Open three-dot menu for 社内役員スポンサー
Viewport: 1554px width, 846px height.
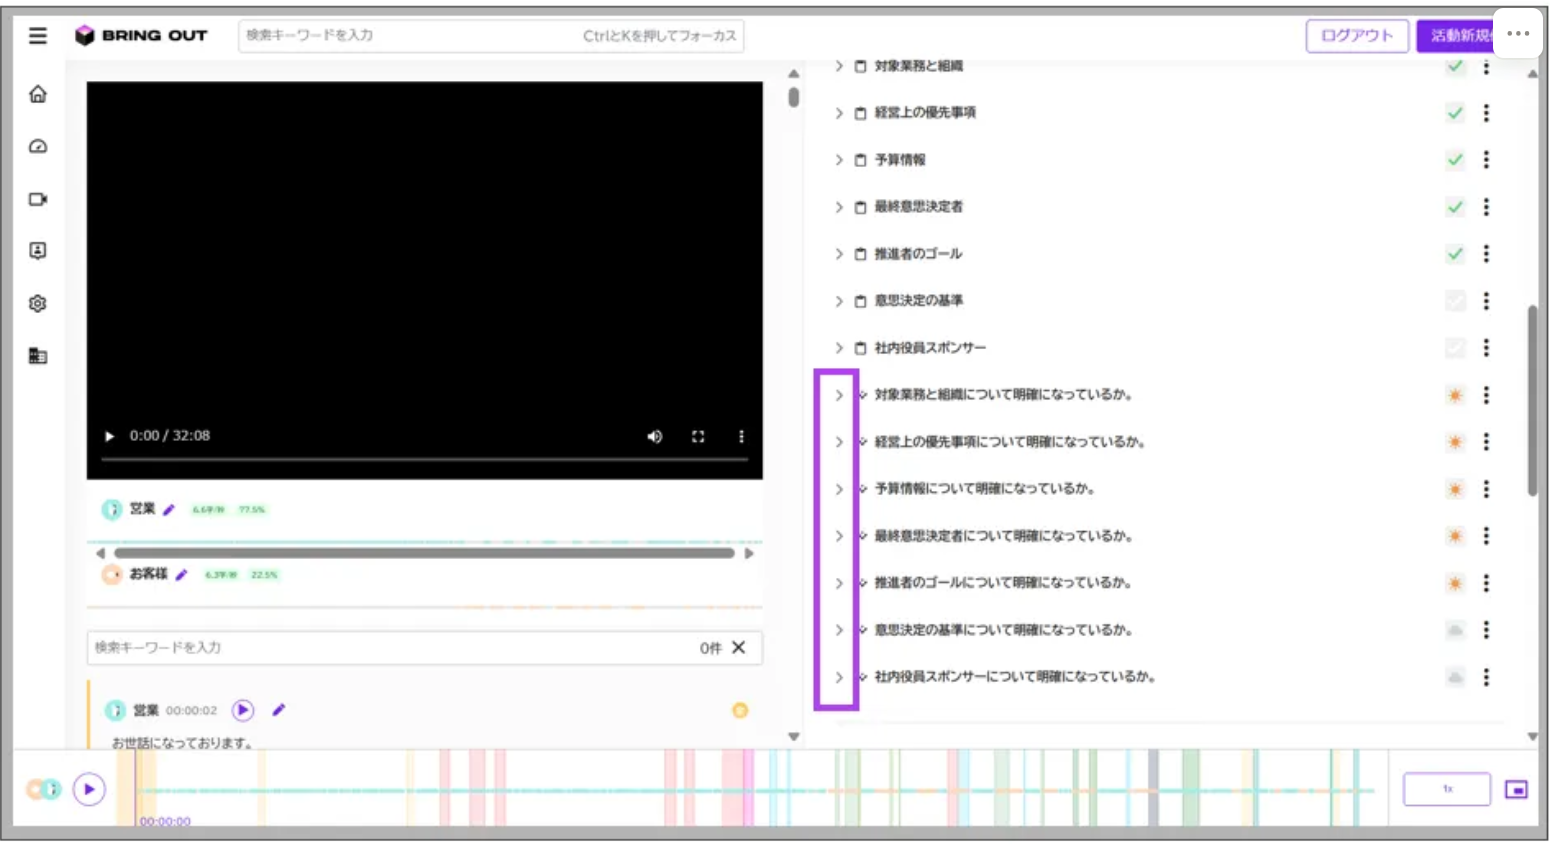coord(1486,348)
